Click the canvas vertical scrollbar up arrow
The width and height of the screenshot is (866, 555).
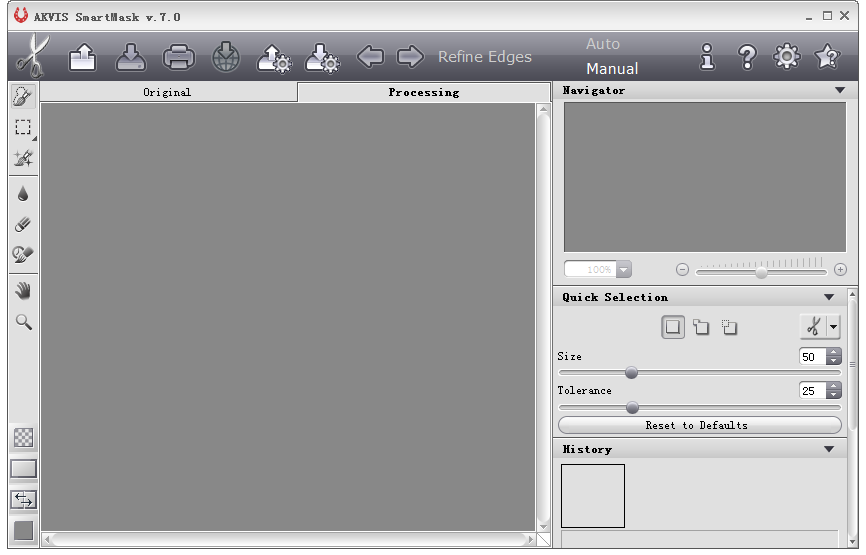(x=543, y=109)
